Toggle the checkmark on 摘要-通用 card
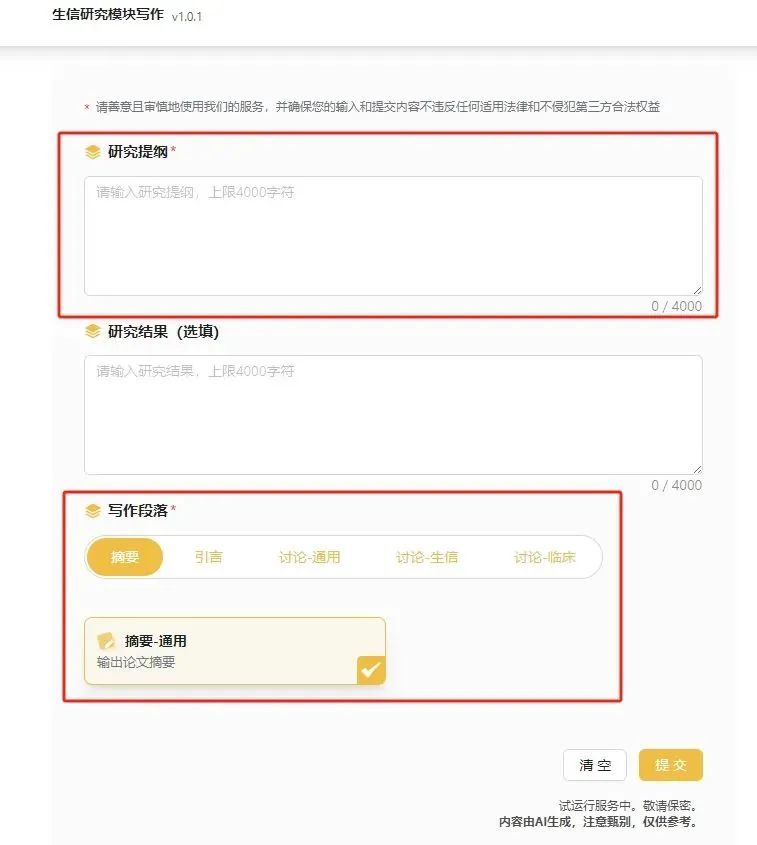Screen dimensions: 757x845 coord(371,670)
